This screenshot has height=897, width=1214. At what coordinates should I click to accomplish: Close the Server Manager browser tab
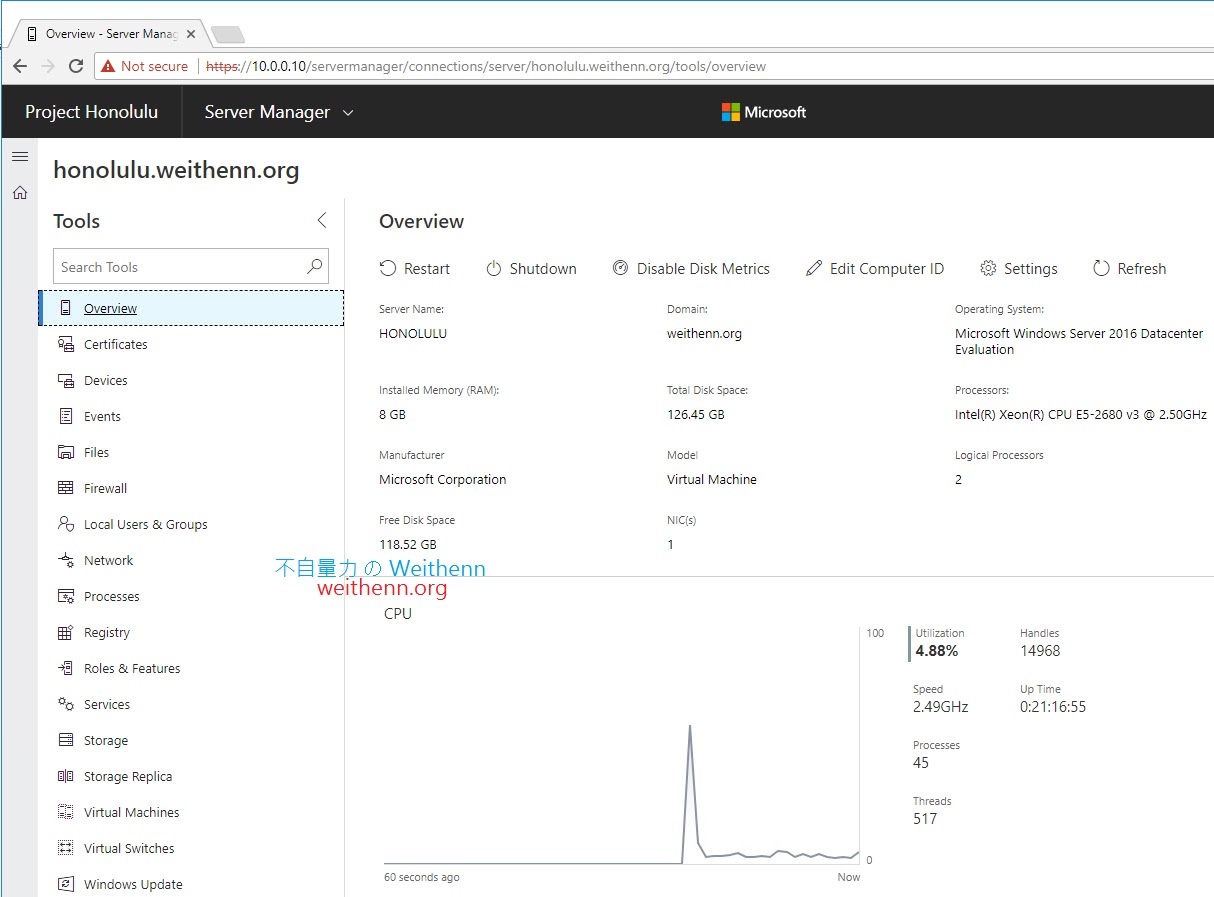pos(191,34)
